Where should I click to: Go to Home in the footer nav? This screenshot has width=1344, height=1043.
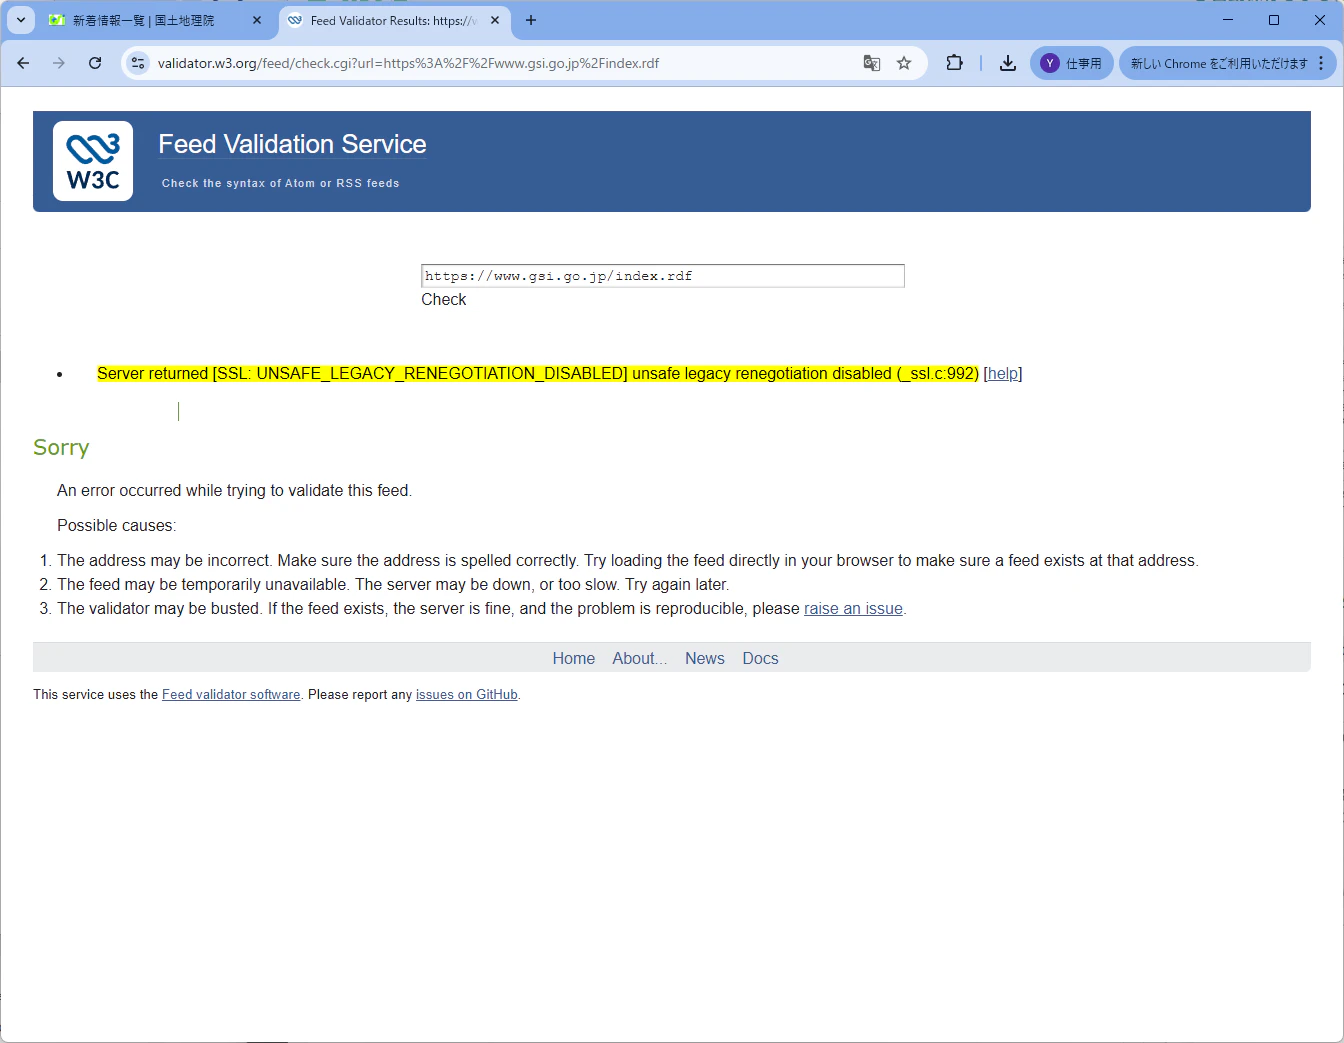pyautogui.click(x=574, y=658)
